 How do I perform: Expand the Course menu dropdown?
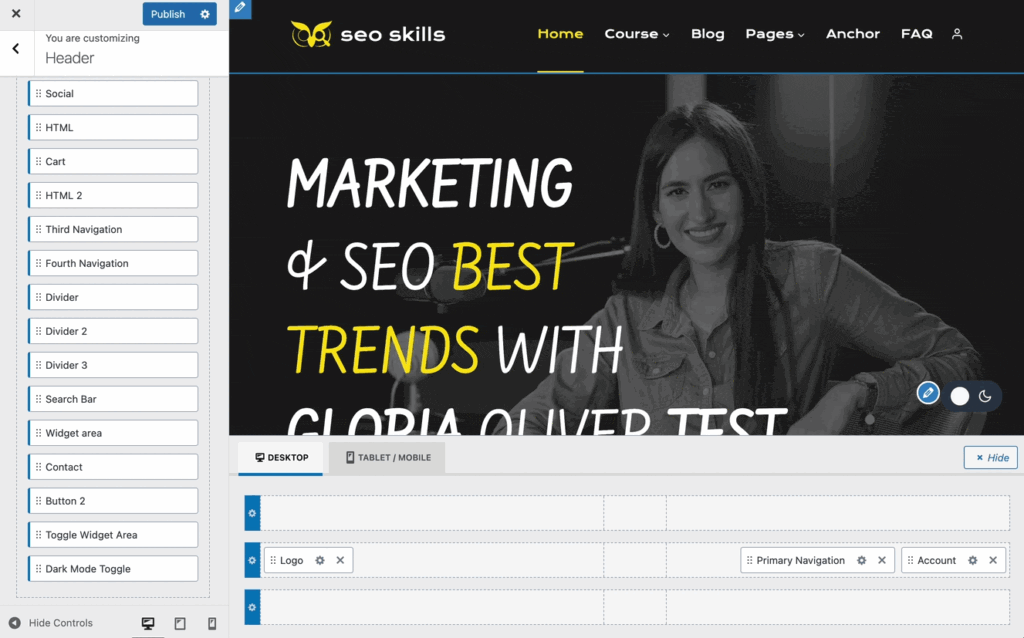[637, 34]
